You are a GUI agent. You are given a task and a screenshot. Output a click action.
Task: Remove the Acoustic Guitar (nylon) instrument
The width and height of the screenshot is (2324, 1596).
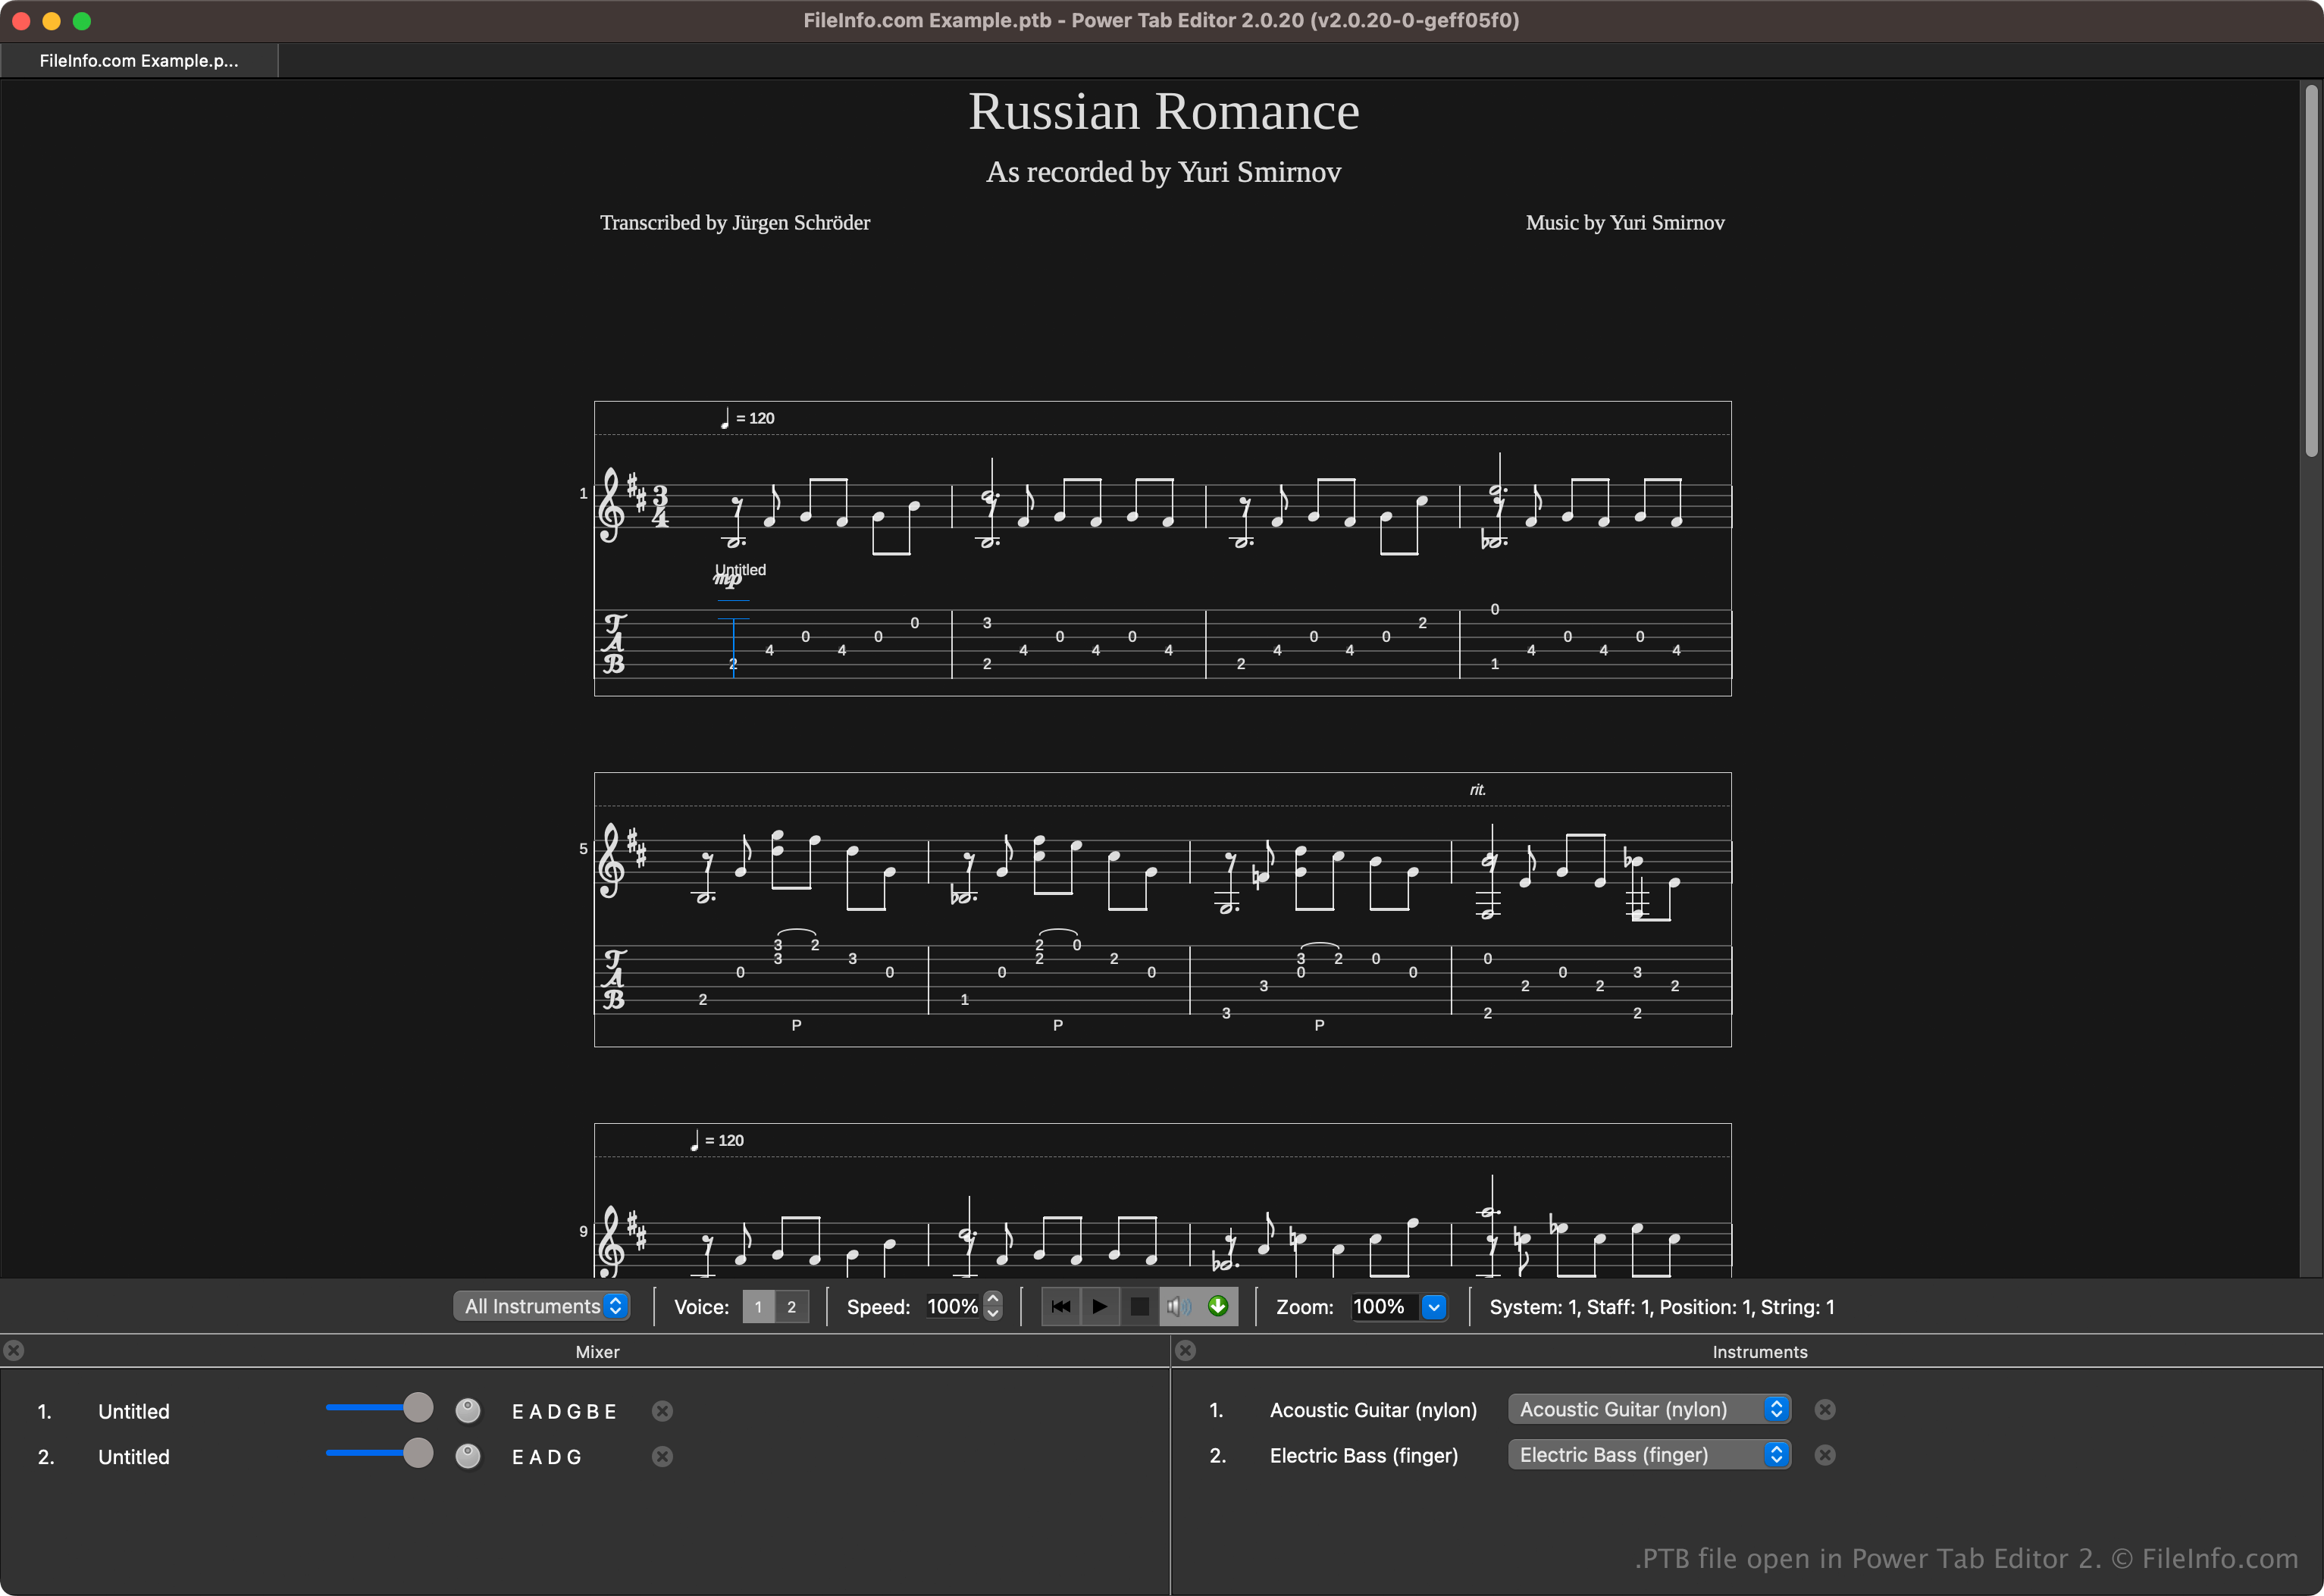[x=1825, y=1410]
